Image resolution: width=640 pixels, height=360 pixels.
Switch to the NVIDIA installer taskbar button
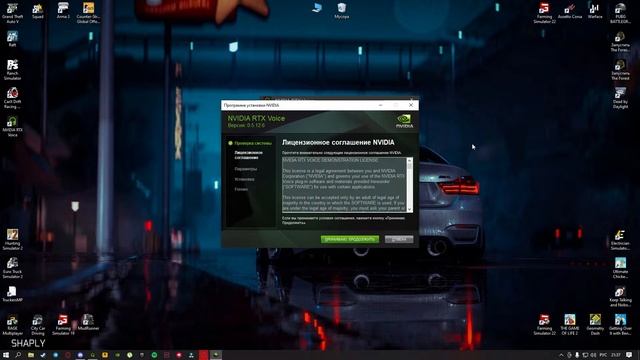click(x=216, y=355)
